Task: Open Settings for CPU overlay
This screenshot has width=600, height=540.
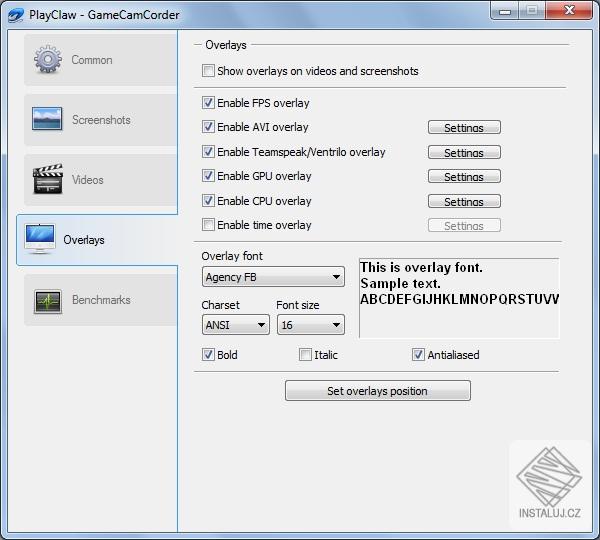Action: click(464, 201)
